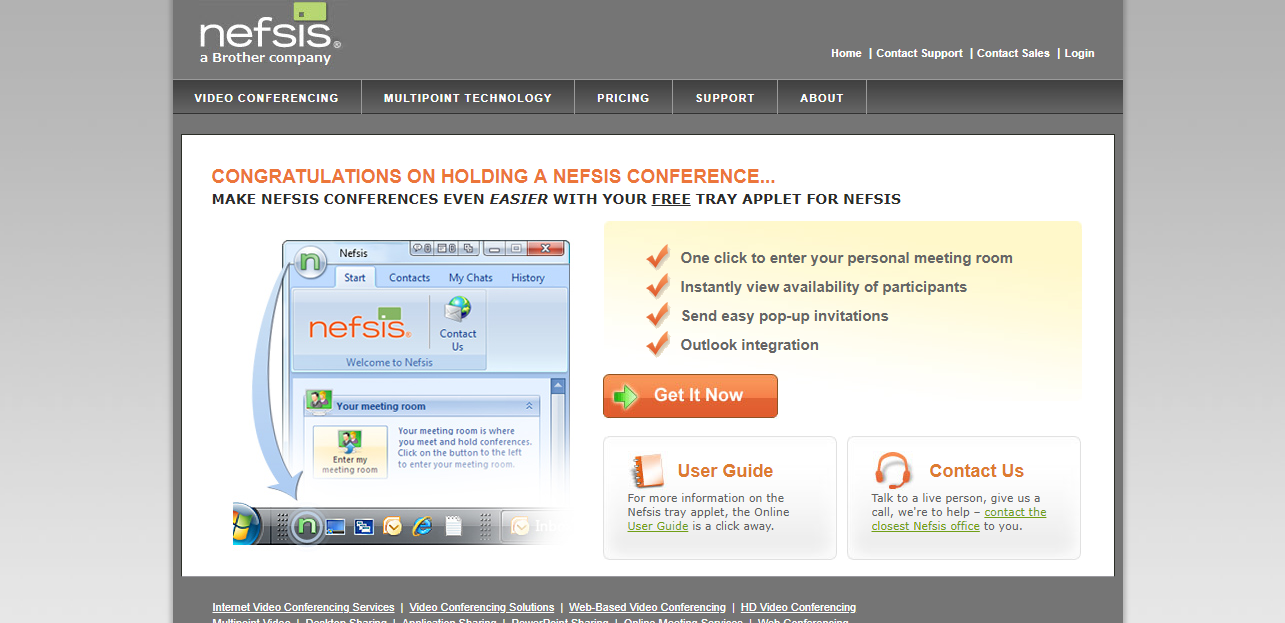This screenshot has width=1285, height=623.
Task: Click the Contact Us headset icon
Action: coord(892,470)
